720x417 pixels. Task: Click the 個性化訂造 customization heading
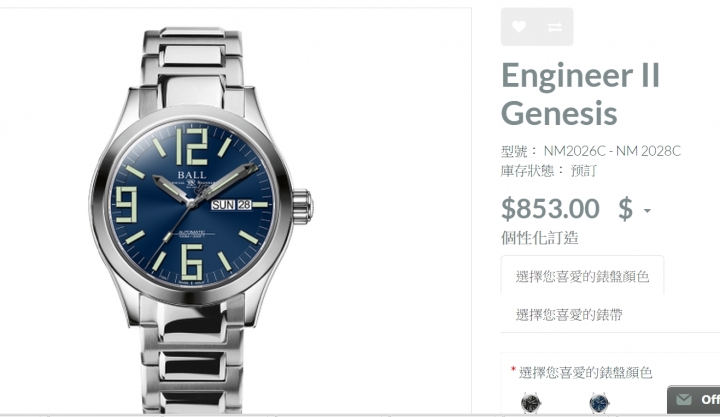[540, 238]
